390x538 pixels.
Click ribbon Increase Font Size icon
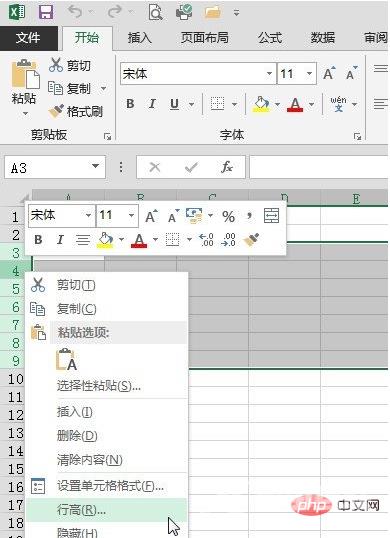click(x=329, y=73)
